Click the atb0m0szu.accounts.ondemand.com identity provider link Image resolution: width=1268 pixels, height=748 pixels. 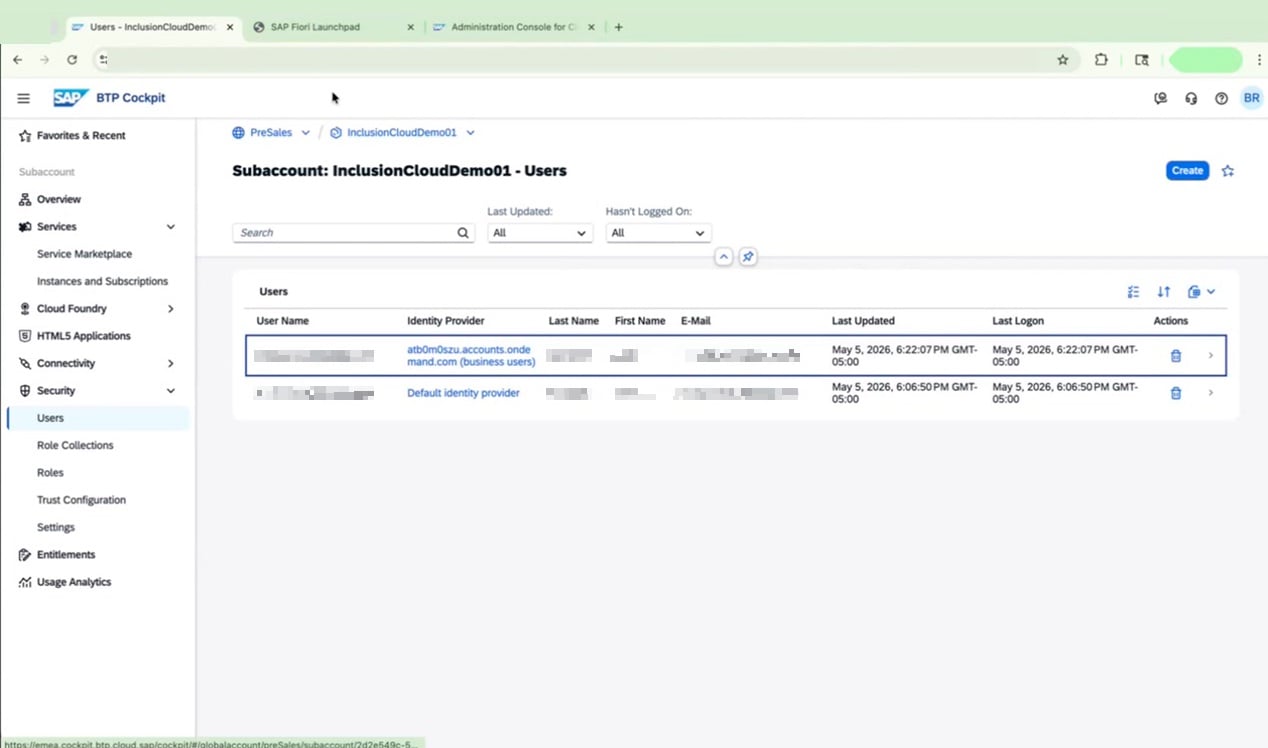coord(471,356)
